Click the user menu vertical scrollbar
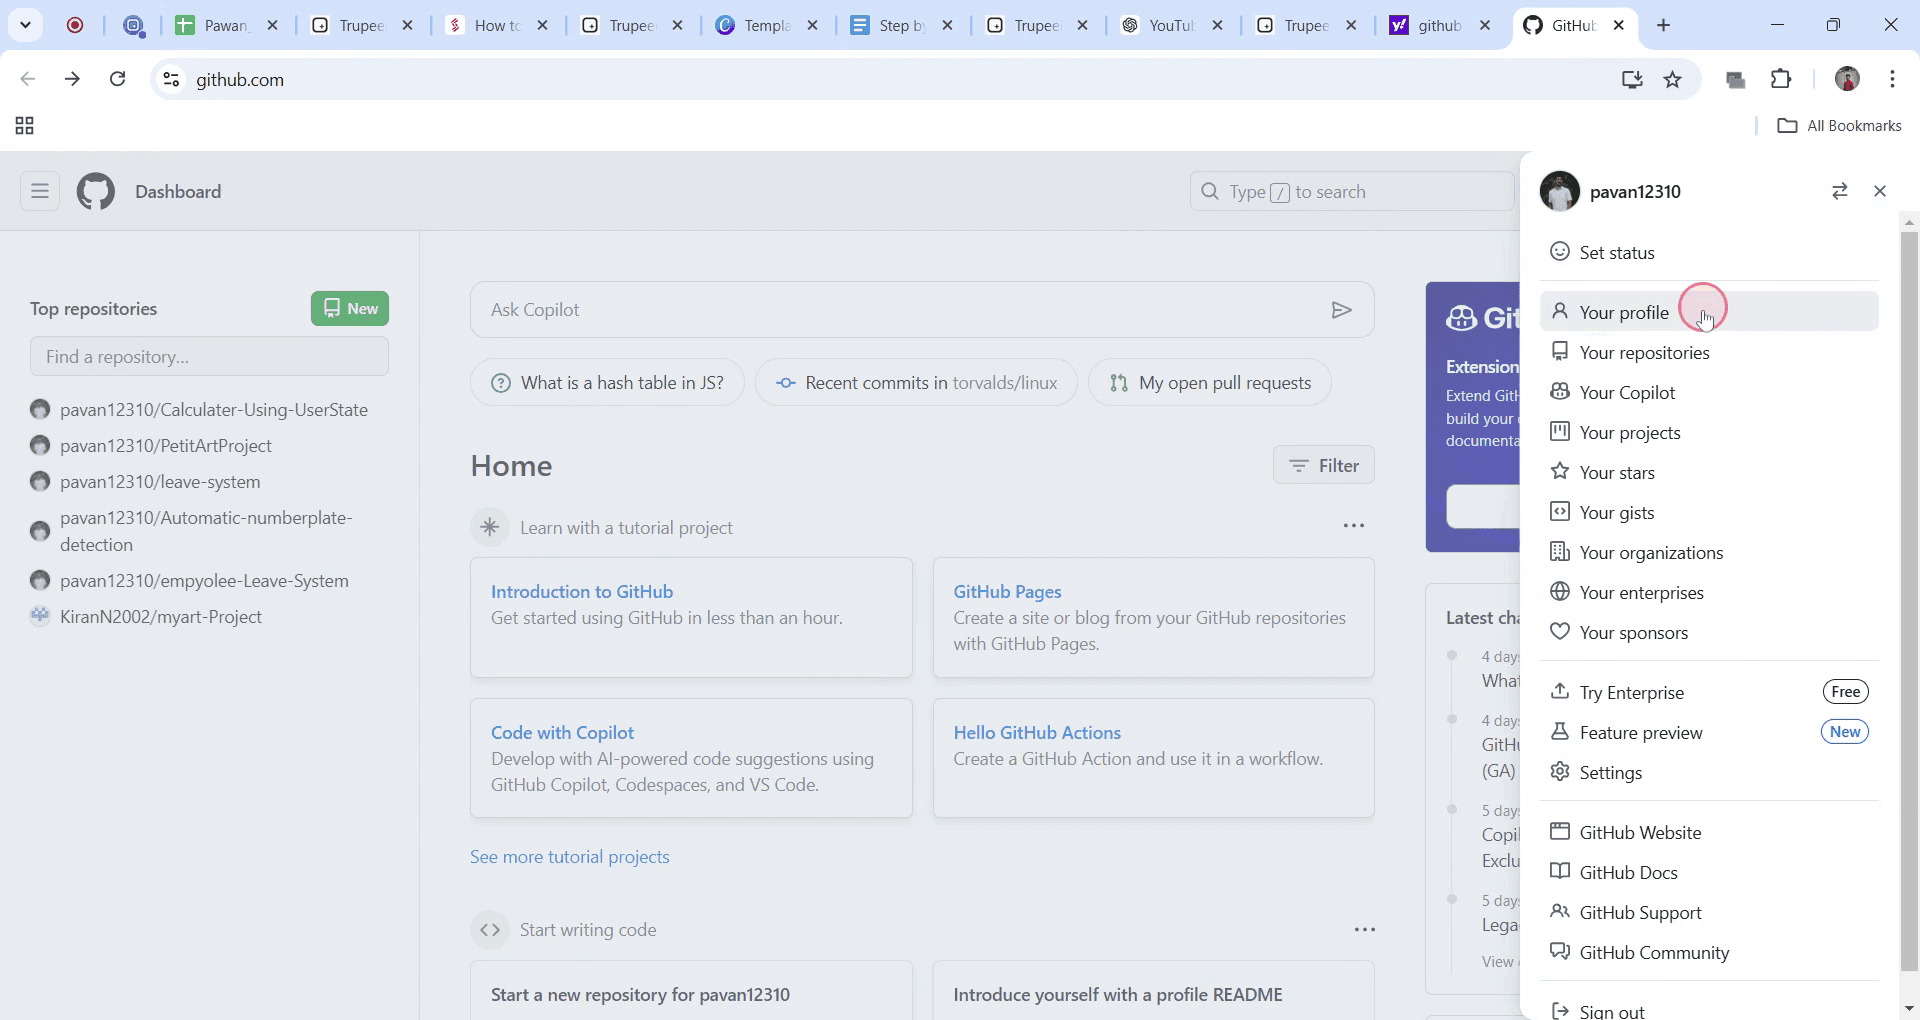This screenshot has height=1020, width=1920. pos(1909,600)
